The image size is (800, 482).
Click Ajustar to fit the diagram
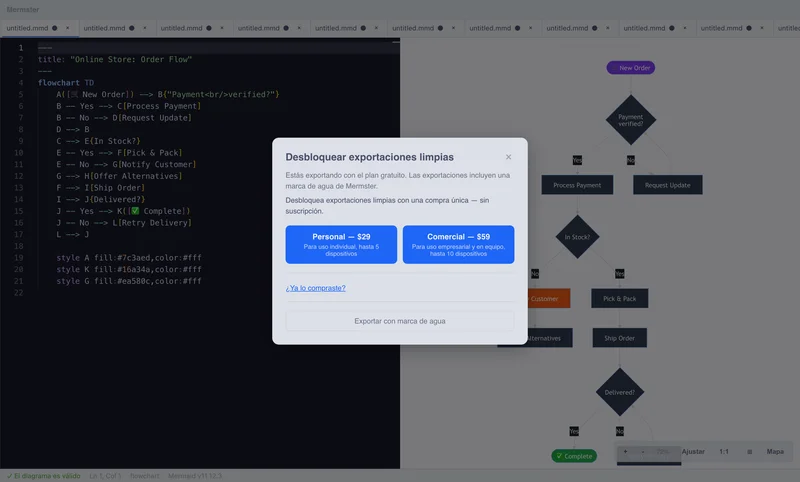pos(693,452)
